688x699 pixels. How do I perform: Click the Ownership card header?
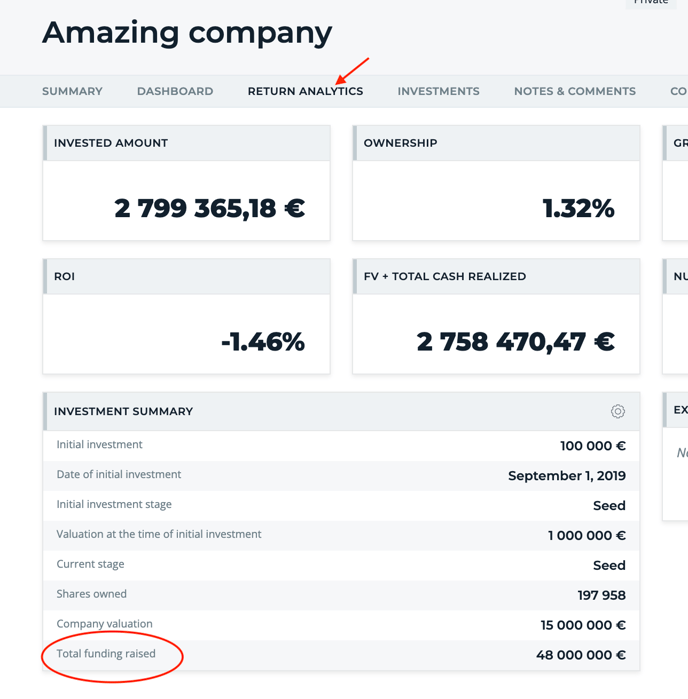[496, 143]
